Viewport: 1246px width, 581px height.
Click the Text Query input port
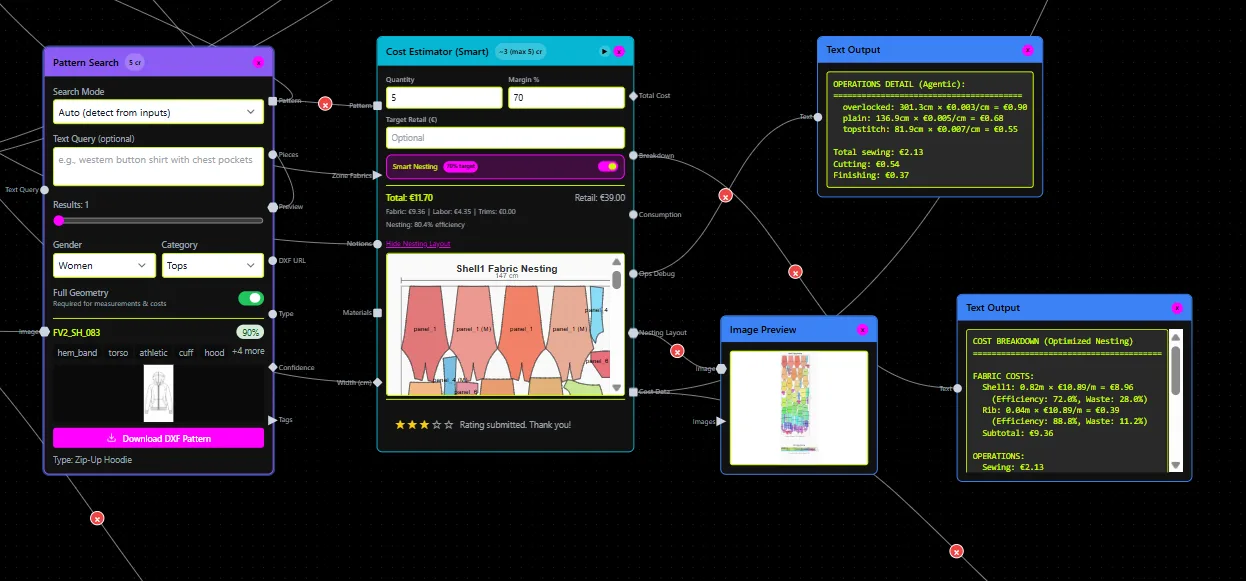(x=45, y=189)
